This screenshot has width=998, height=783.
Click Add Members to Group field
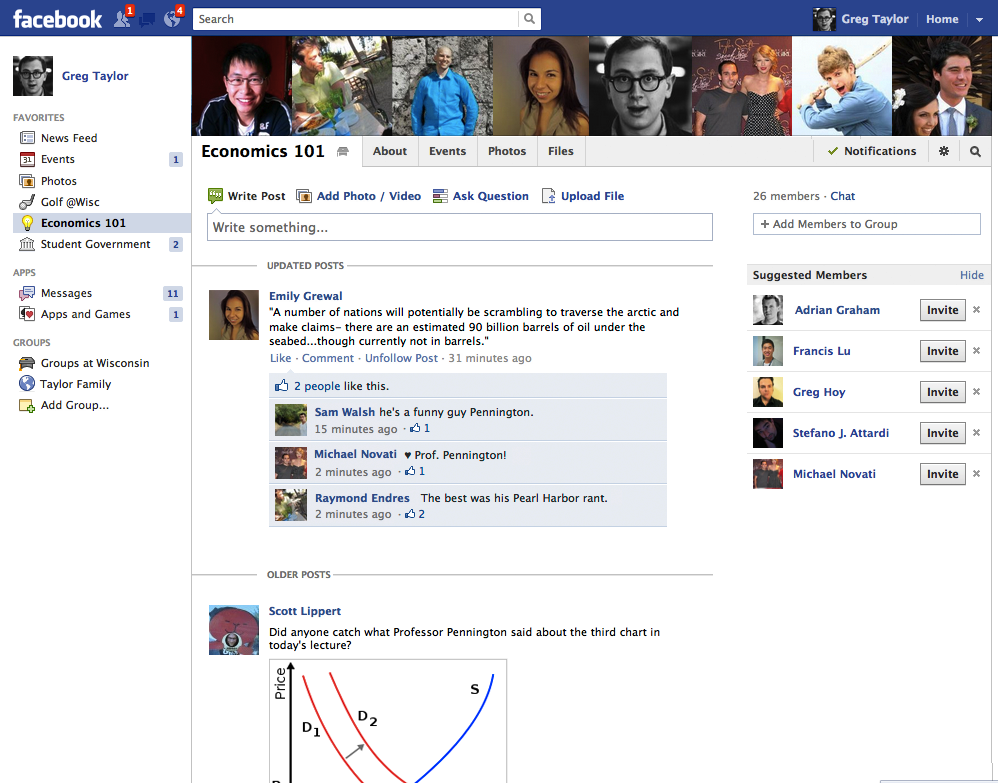click(x=866, y=224)
